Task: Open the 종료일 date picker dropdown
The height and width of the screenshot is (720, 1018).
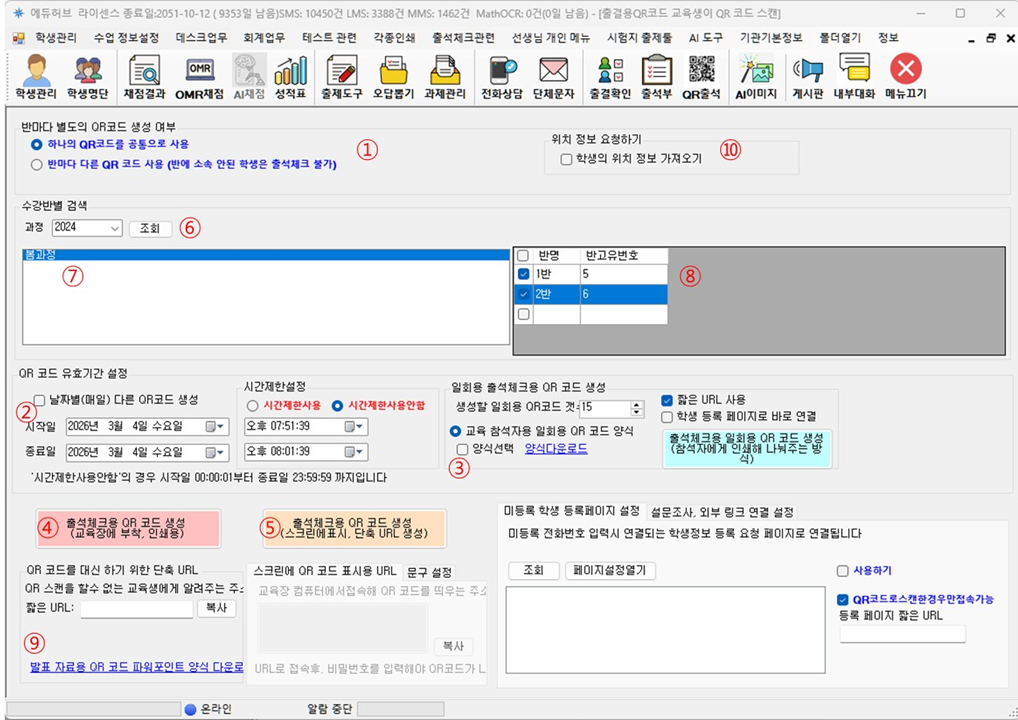Action: [x=214, y=453]
